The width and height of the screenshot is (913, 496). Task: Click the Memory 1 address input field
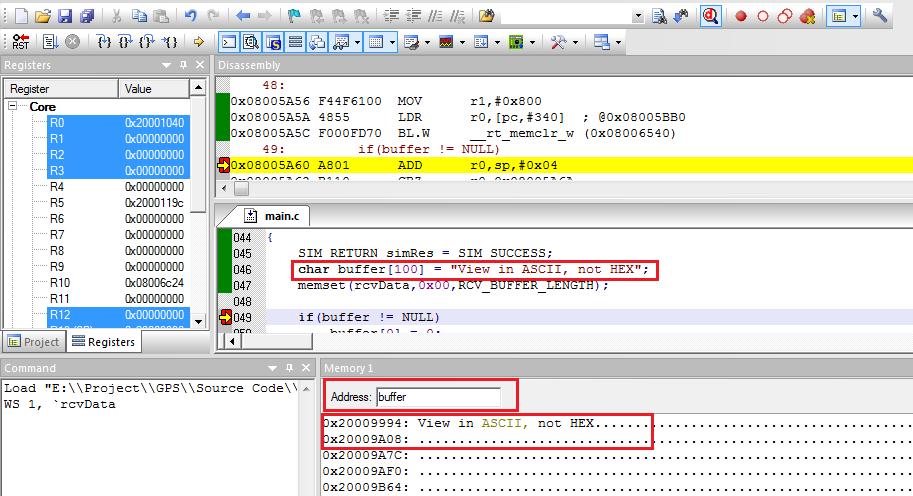tap(438, 396)
